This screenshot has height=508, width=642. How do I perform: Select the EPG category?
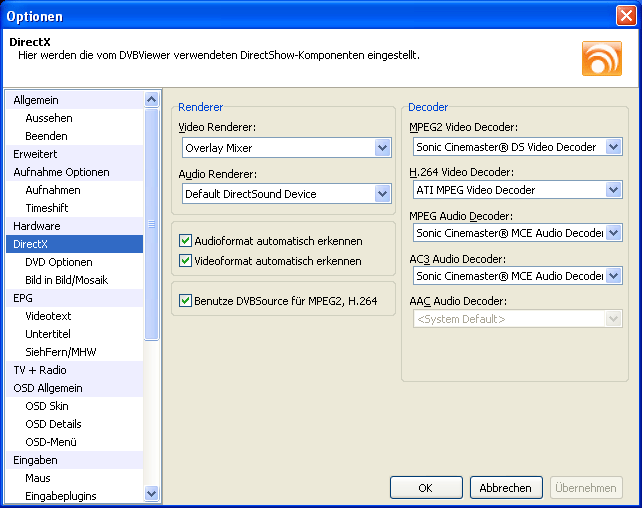point(23,298)
